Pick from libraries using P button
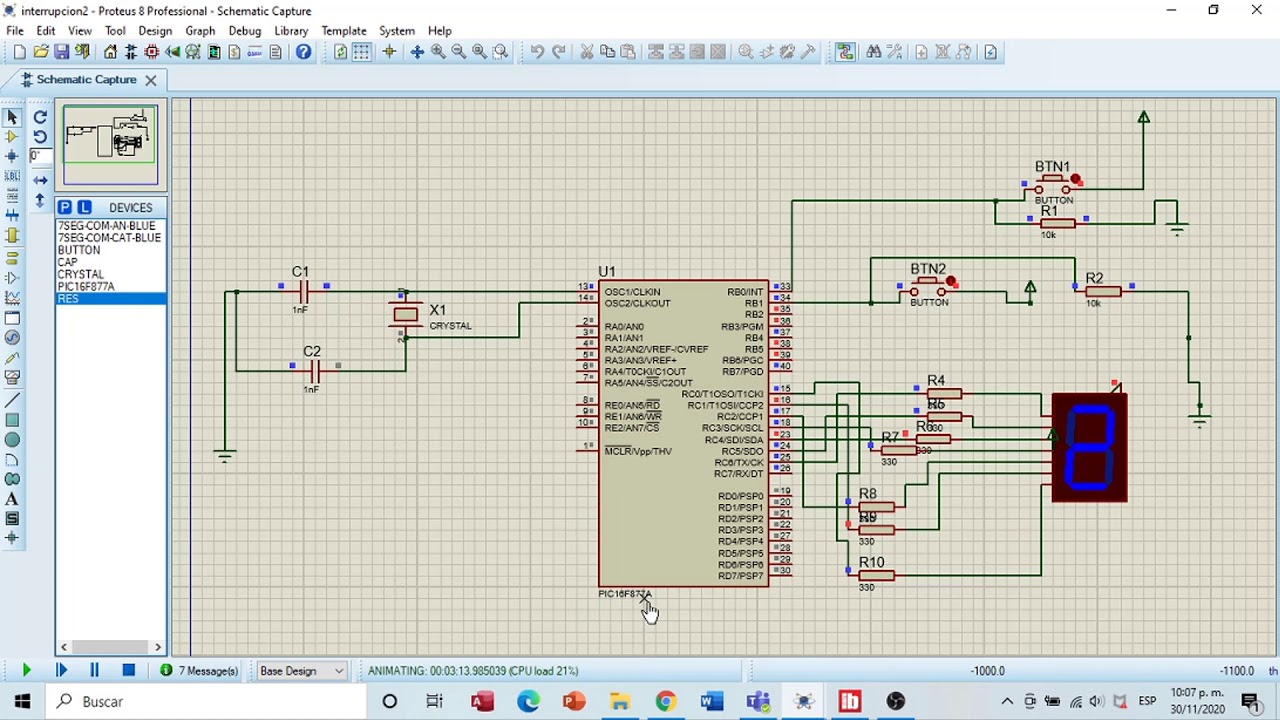 coord(64,207)
